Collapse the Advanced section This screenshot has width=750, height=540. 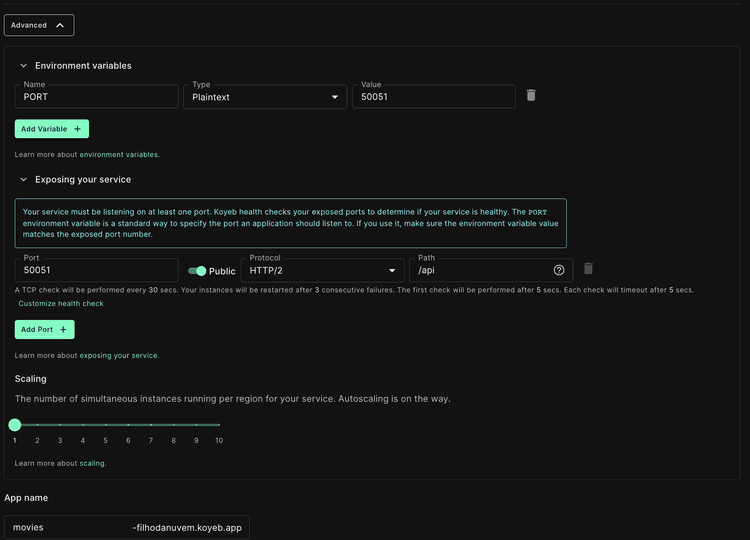pyautogui.click(x=38, y=25)
